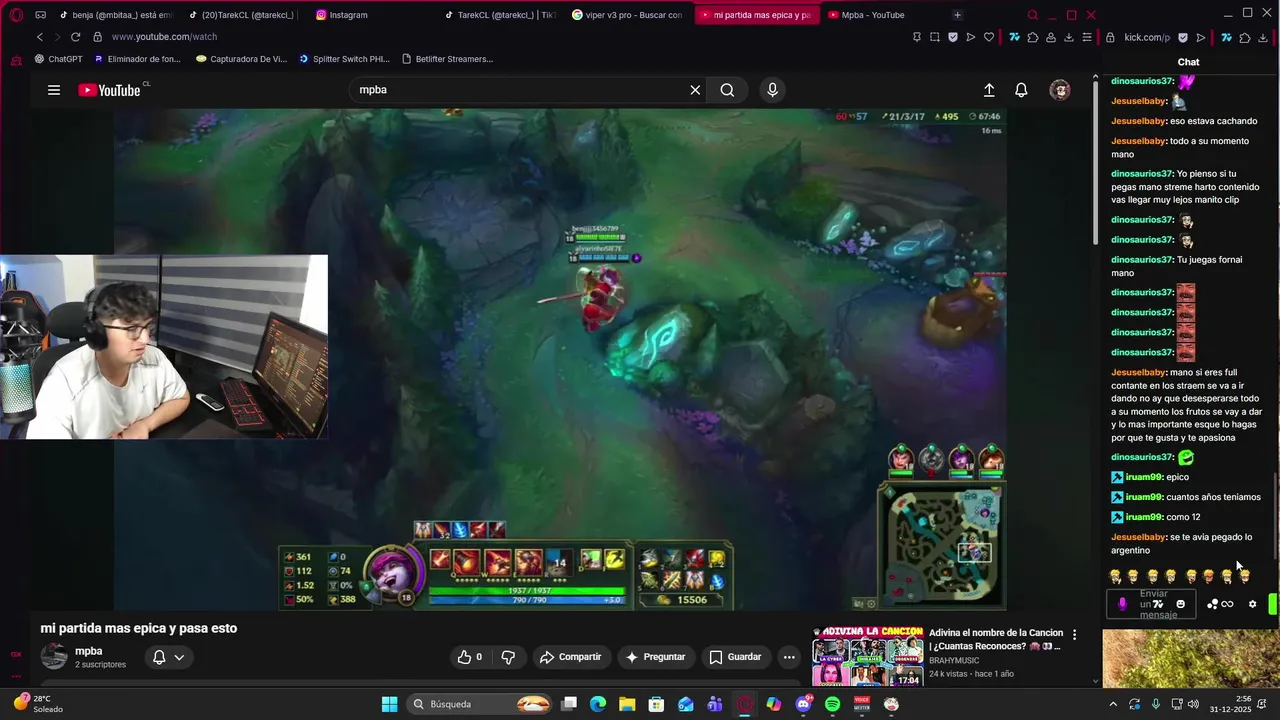The height and width of the screenshot is (720, 1280).
Task: Open more video actions ellipsis
Action: point(789,657)
